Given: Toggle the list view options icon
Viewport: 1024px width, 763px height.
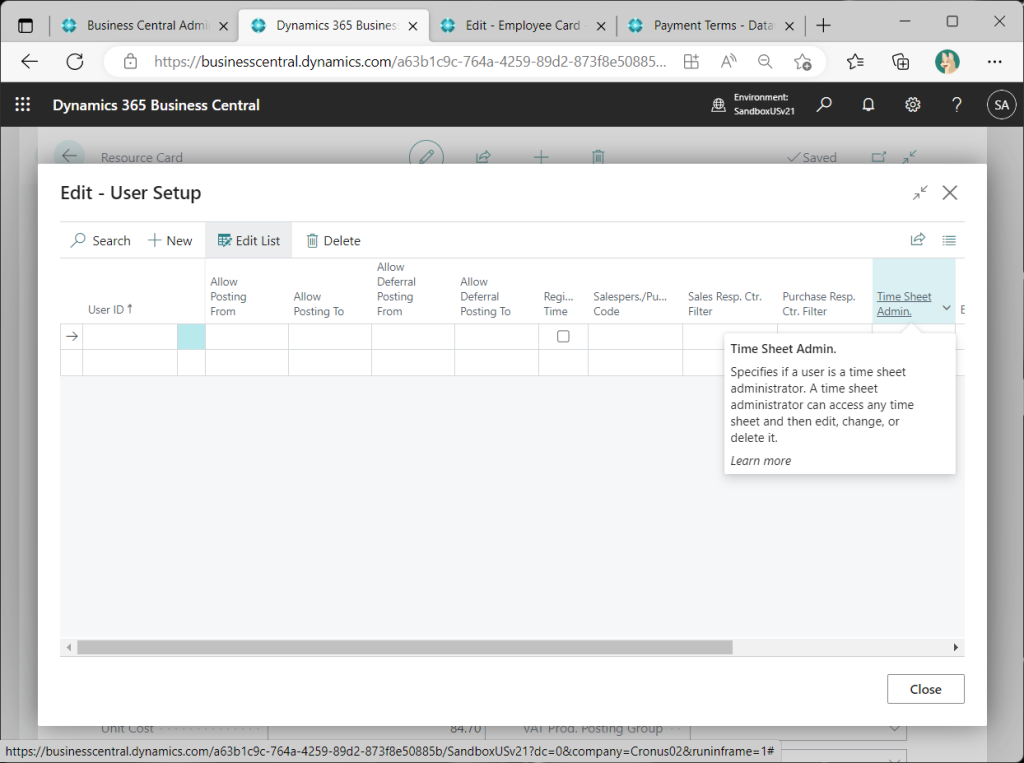Looking at the screenshot, I should tap(949, 240).
